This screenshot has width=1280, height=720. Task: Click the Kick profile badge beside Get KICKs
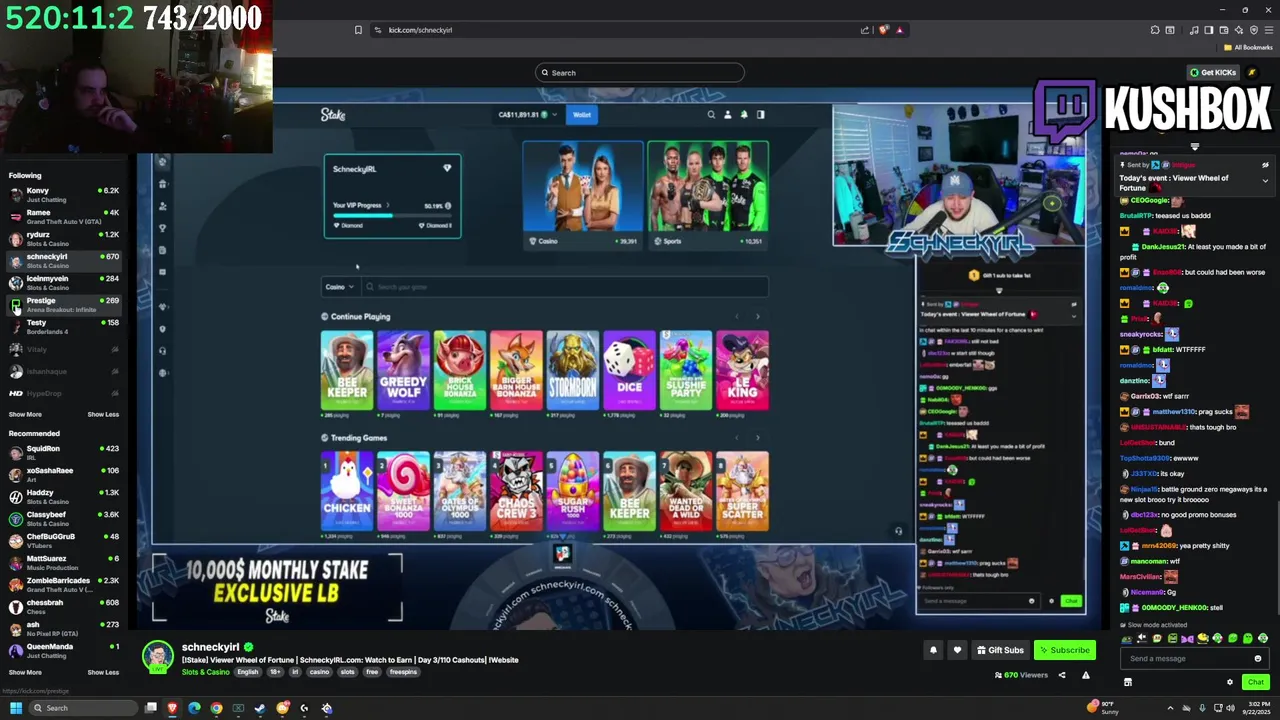click(1251, 72)
